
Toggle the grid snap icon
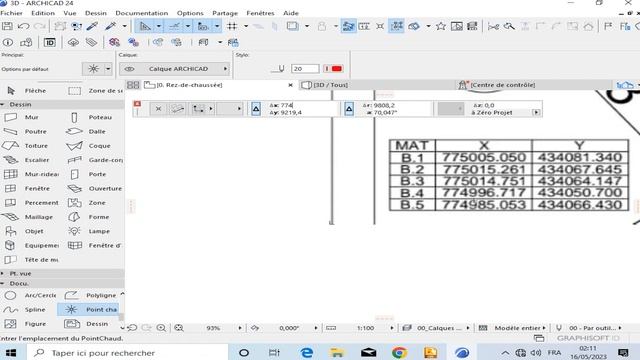click(232, 27)
